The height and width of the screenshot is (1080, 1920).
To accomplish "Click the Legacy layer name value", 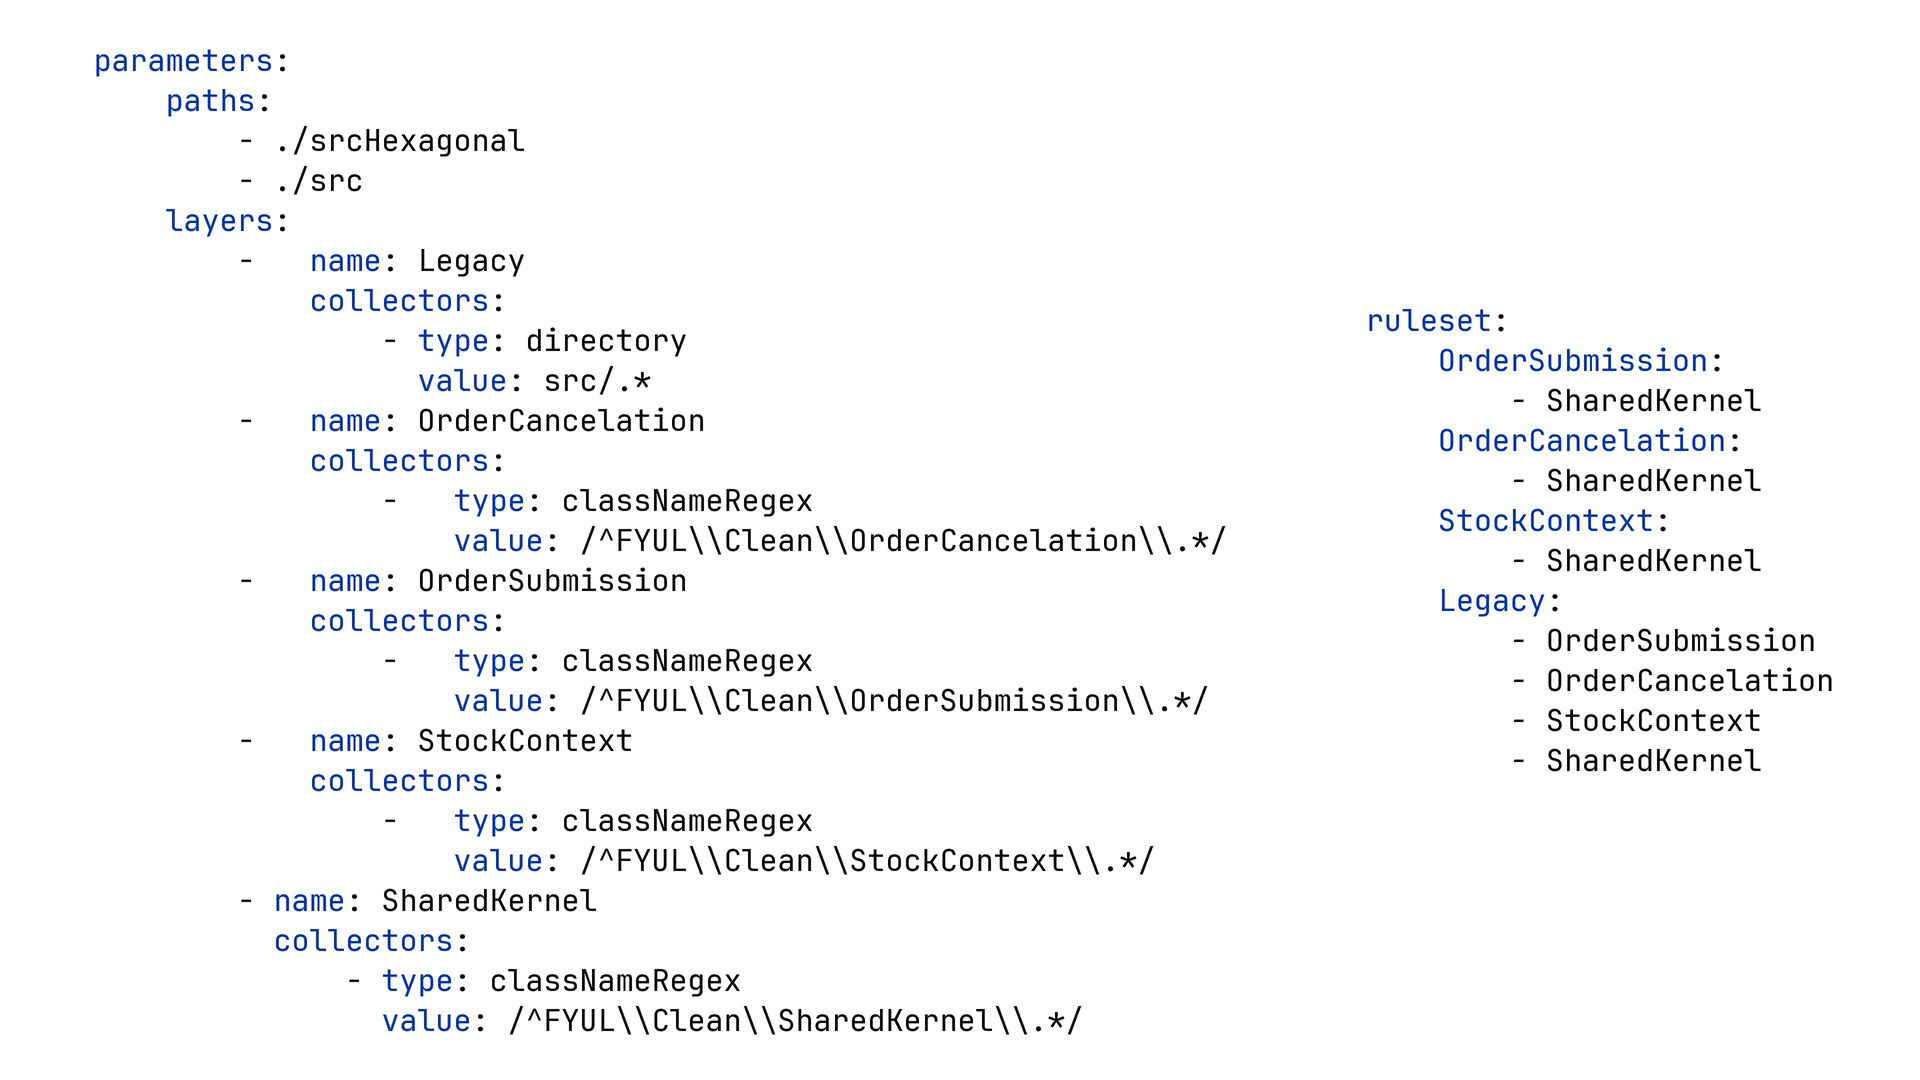I will (470, 262).
